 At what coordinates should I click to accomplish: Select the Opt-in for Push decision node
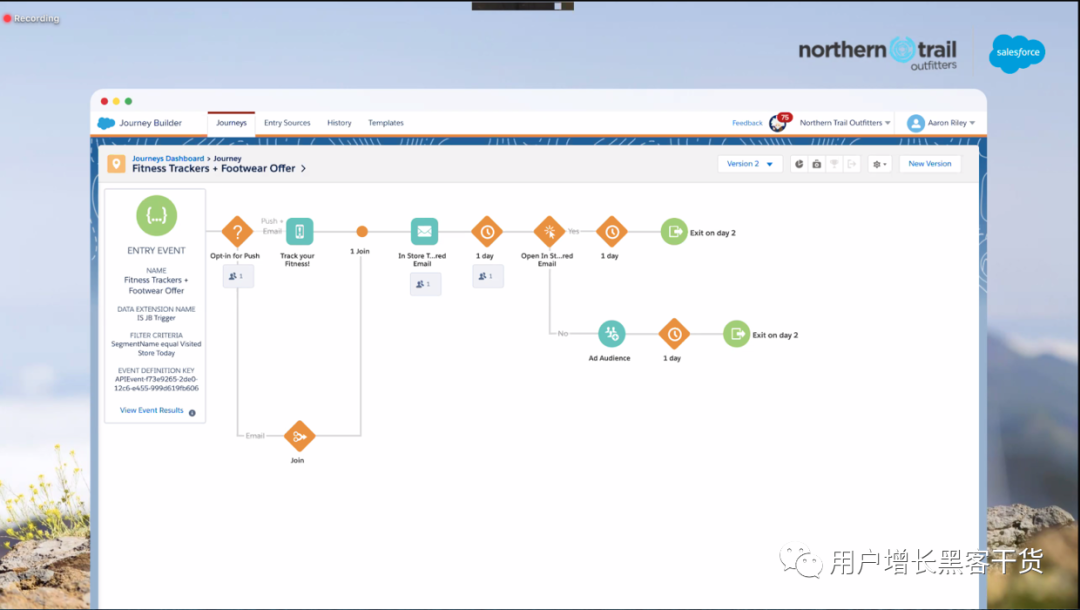tap(238, 232)
